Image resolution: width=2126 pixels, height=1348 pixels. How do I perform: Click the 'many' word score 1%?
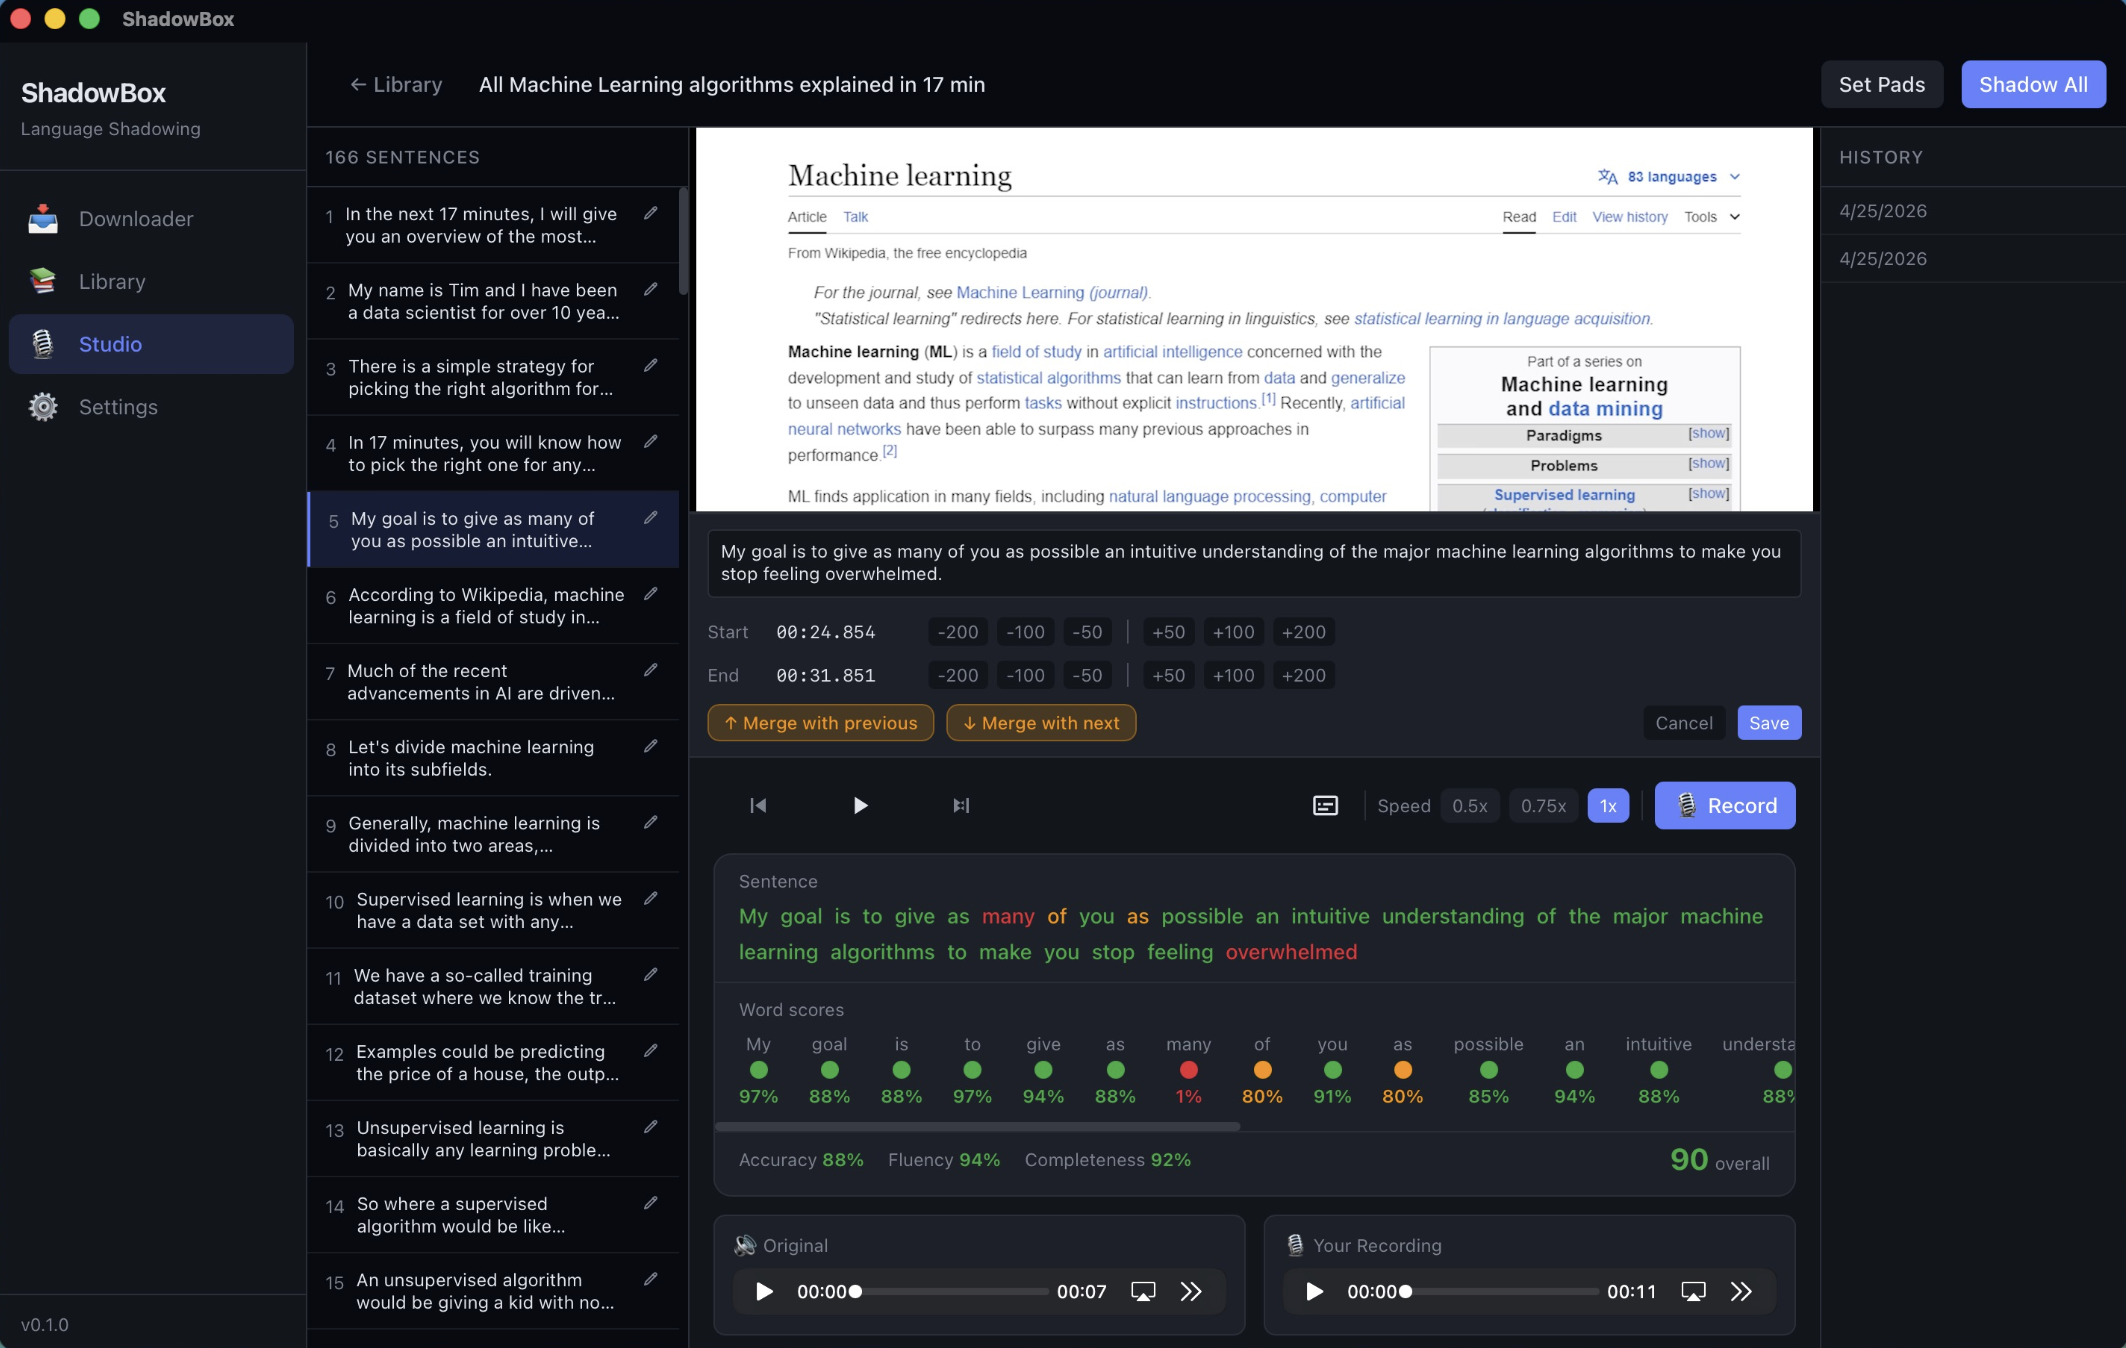click(1188, 1070)
